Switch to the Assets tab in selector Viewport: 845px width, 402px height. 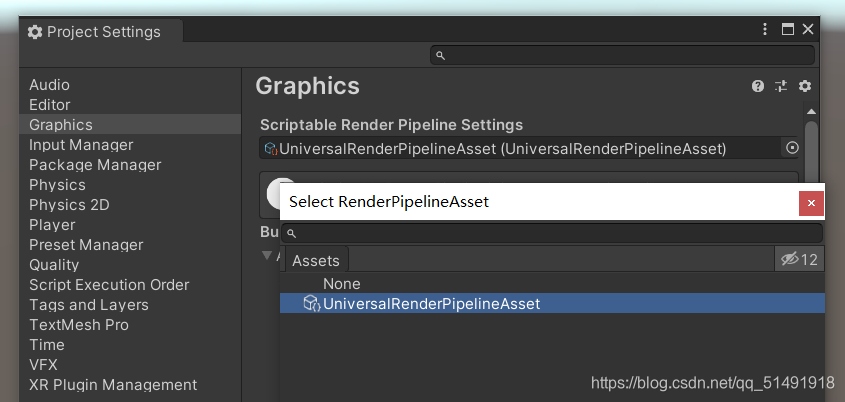pyautogui.click(x=316, y=260)
